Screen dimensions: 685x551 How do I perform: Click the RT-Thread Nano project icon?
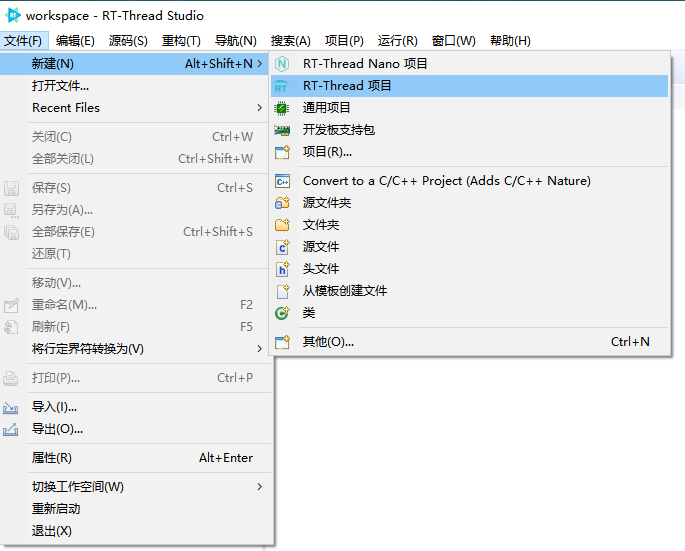click(282, 64)
